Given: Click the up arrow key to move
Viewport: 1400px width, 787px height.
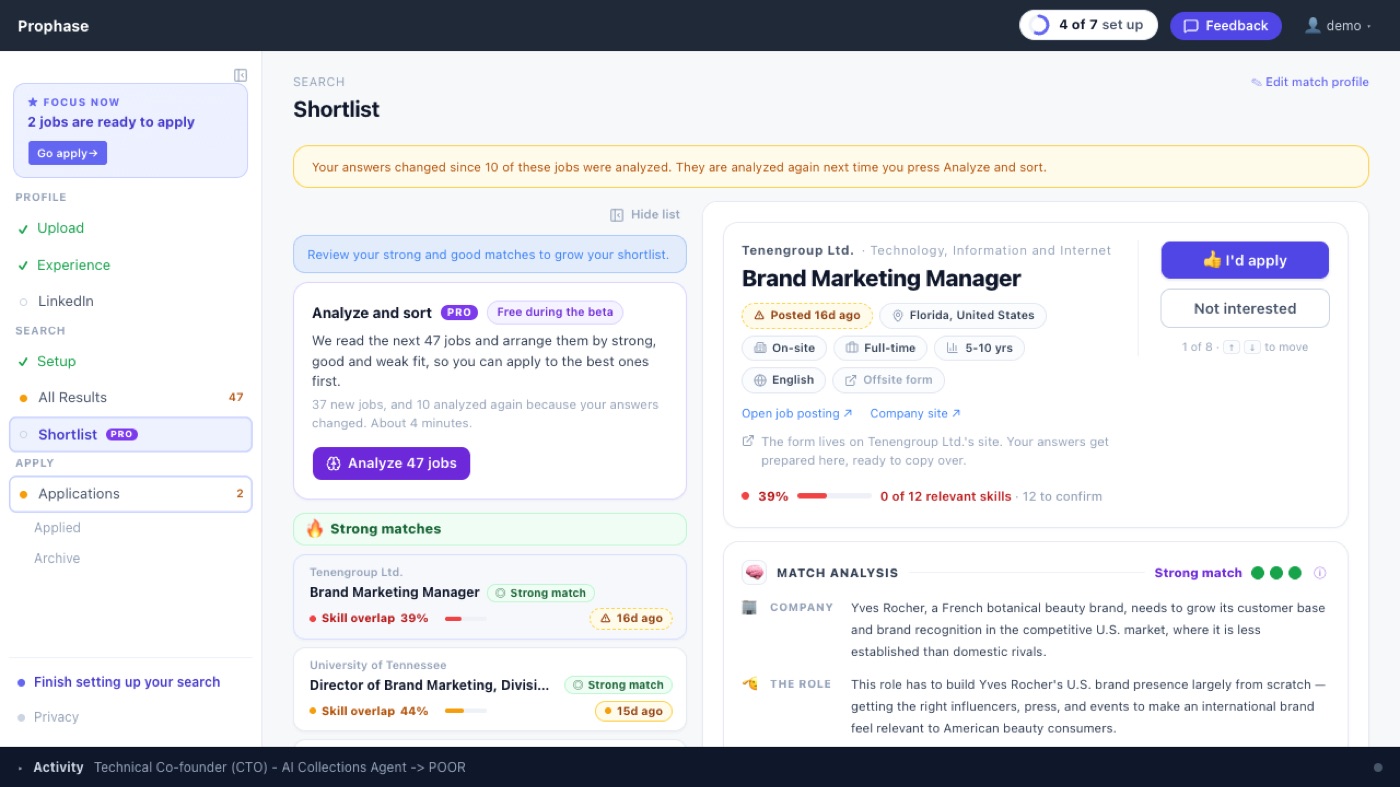Looking at the screenshot, I should (1231, 347).
